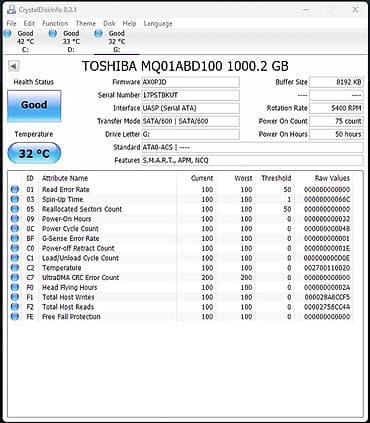This screenshot has height=423, width=370.
Task: Select the UltraDMA CRC Error Count name
Action: pos(80,277)
